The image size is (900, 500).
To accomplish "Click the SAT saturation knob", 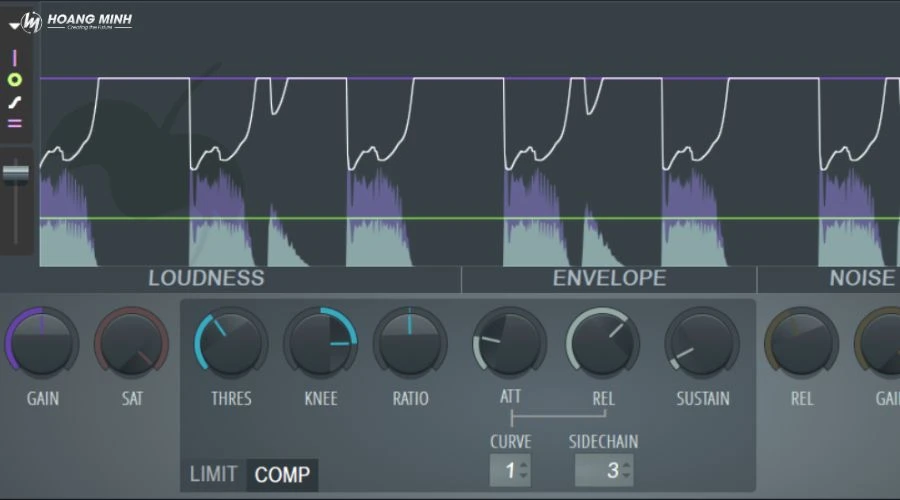I will click(131, 343).
